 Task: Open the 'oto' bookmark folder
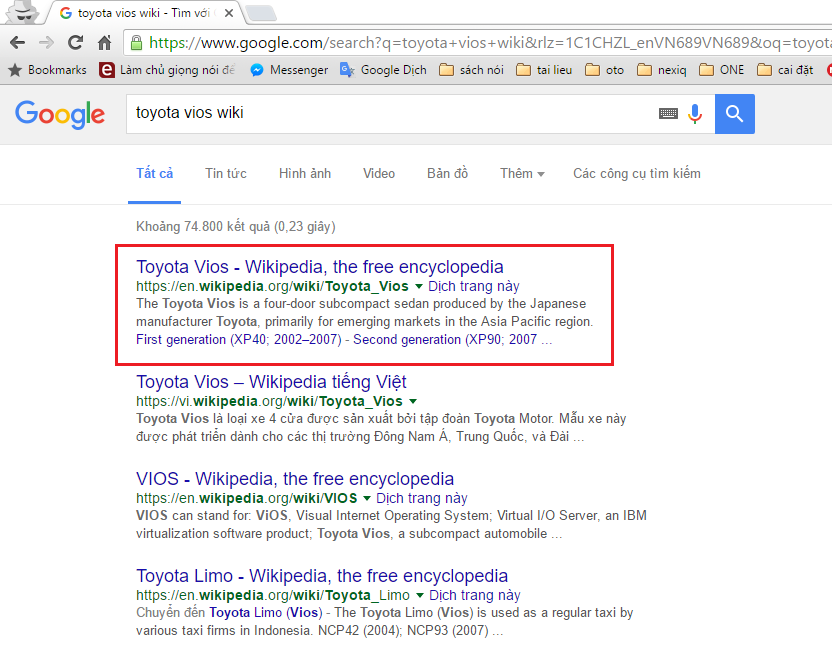[604, 70]
